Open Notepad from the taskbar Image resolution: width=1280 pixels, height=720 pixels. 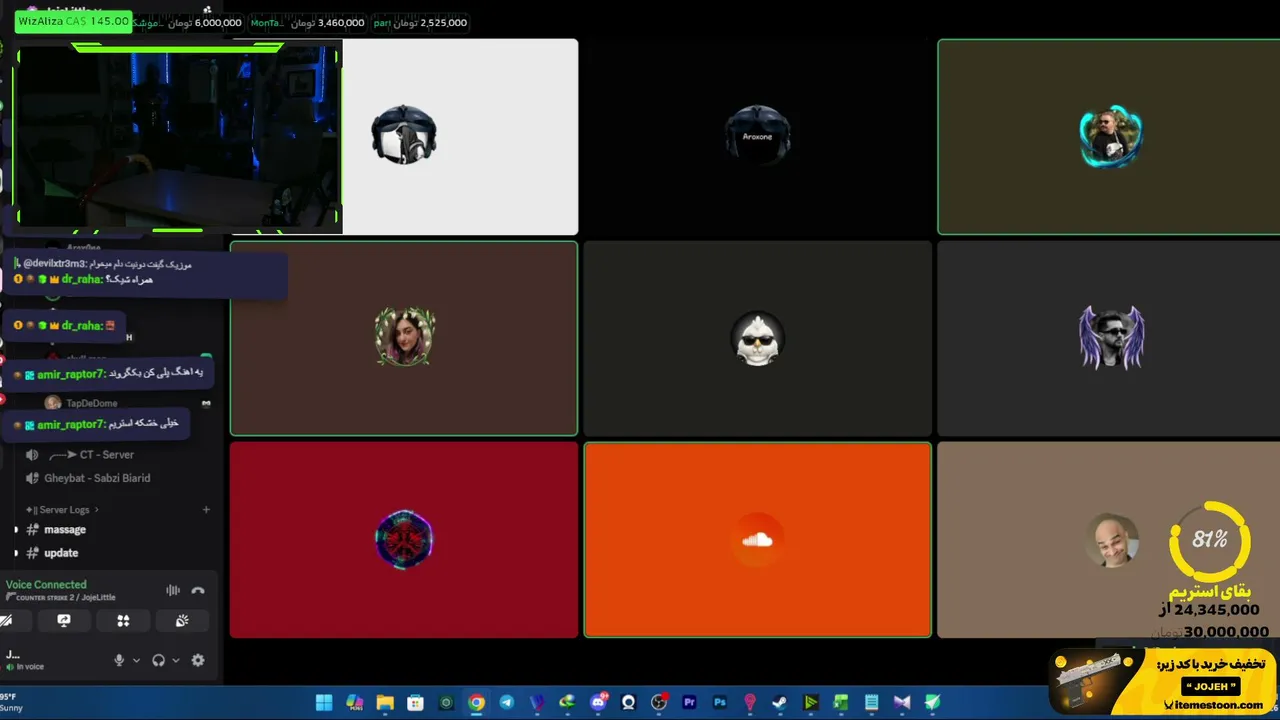pyautogui.click(x=871, y=702)
